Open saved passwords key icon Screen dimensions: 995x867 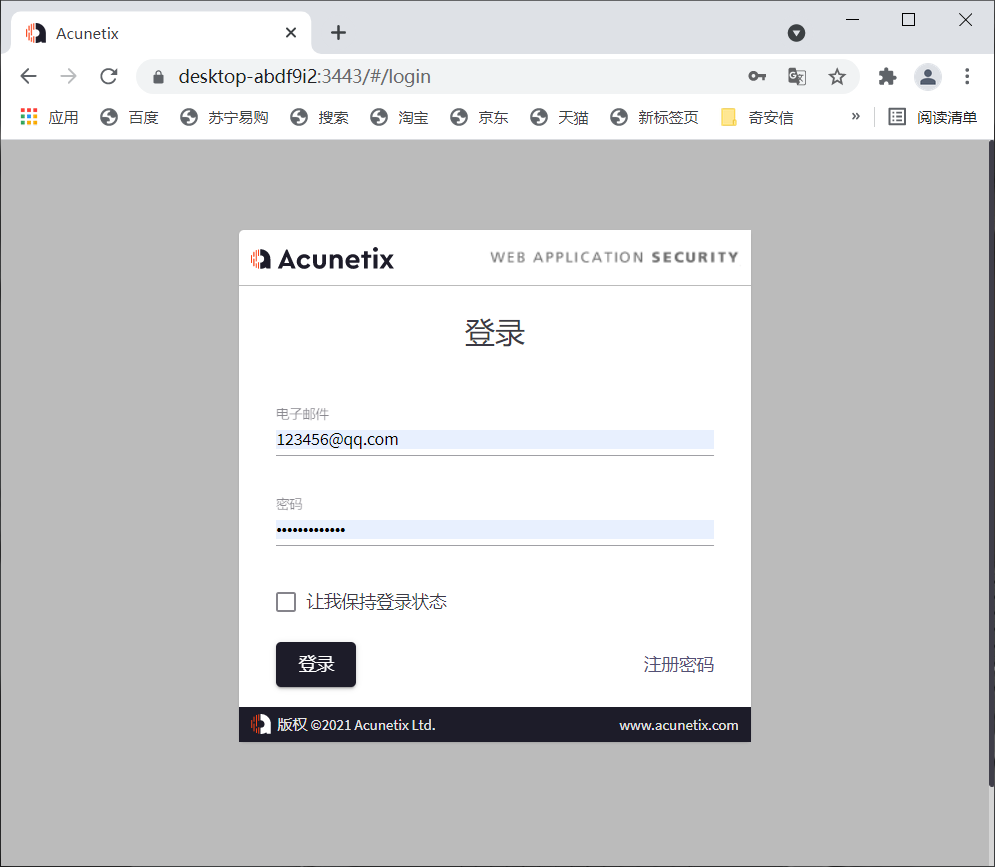coord(757,76)
